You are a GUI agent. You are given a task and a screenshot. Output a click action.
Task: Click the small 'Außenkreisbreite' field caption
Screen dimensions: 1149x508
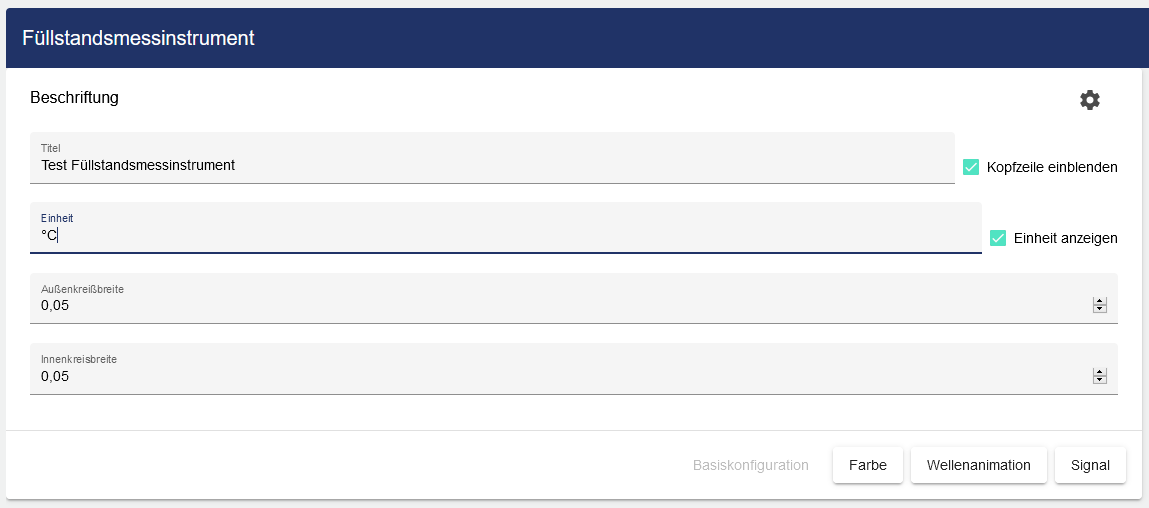(x=82, y=289)
